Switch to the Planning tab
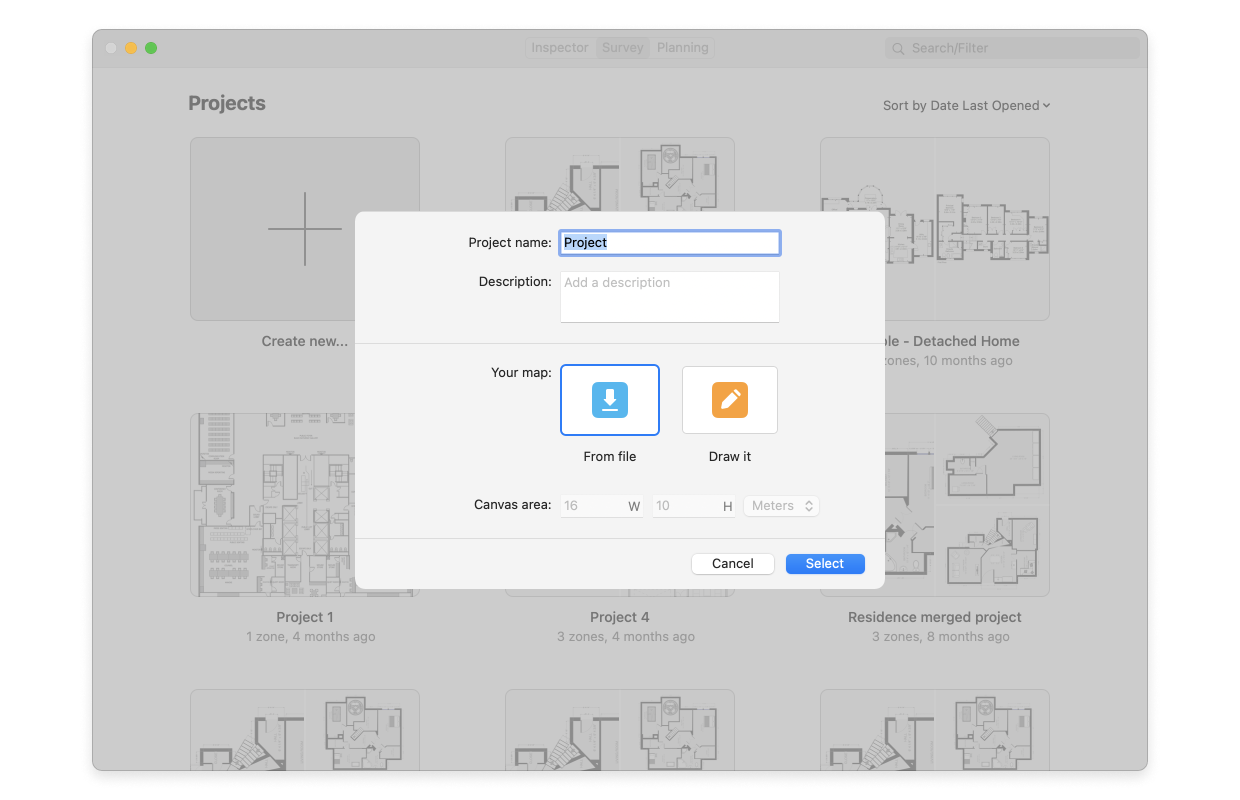Screen dimensions: 1240x800 [683, 48]
